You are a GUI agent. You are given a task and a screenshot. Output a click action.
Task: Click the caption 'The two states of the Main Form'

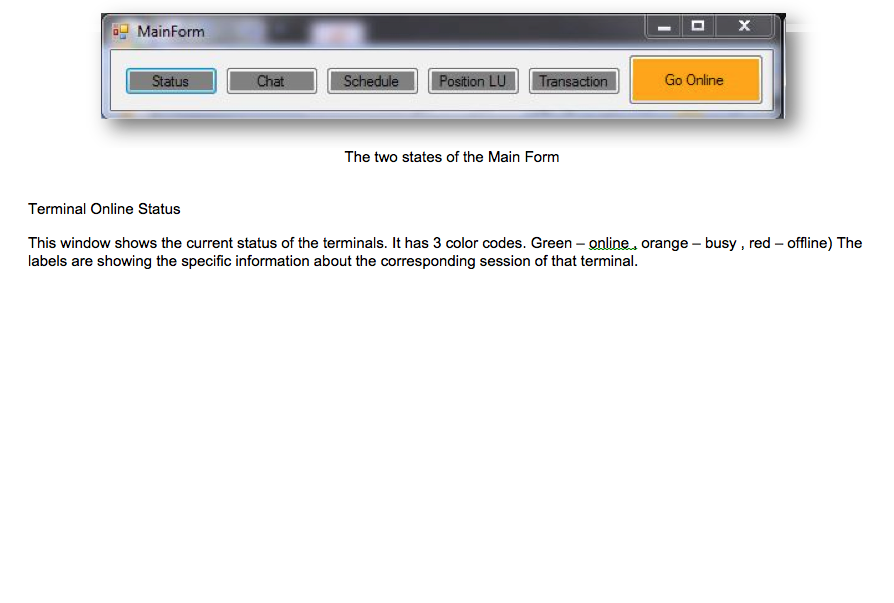click(452, 157)
